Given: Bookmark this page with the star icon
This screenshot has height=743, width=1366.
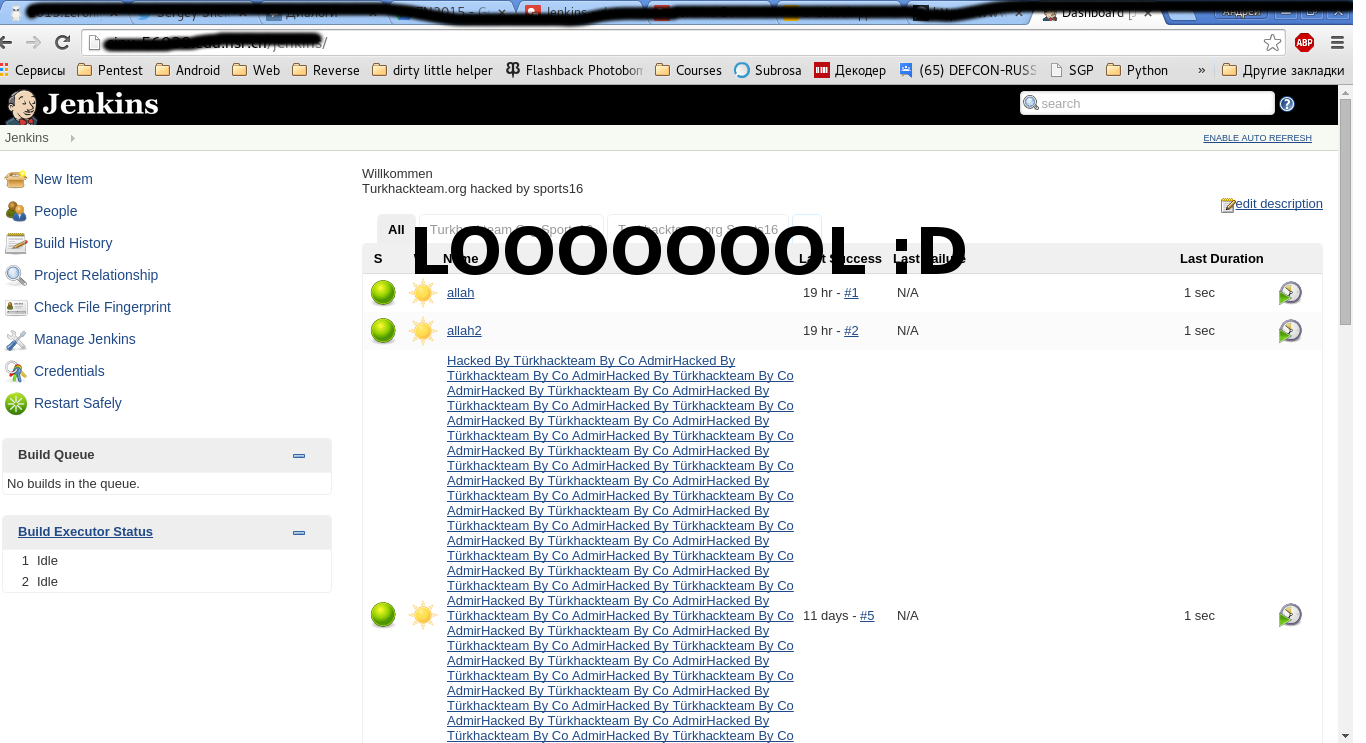Looking at the screenshot, I should click(1272, 42).
